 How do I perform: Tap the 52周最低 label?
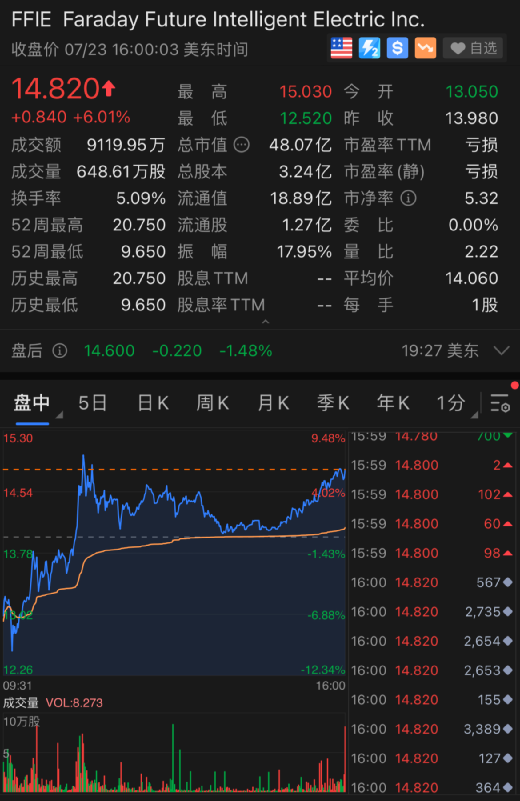point(47,251)
